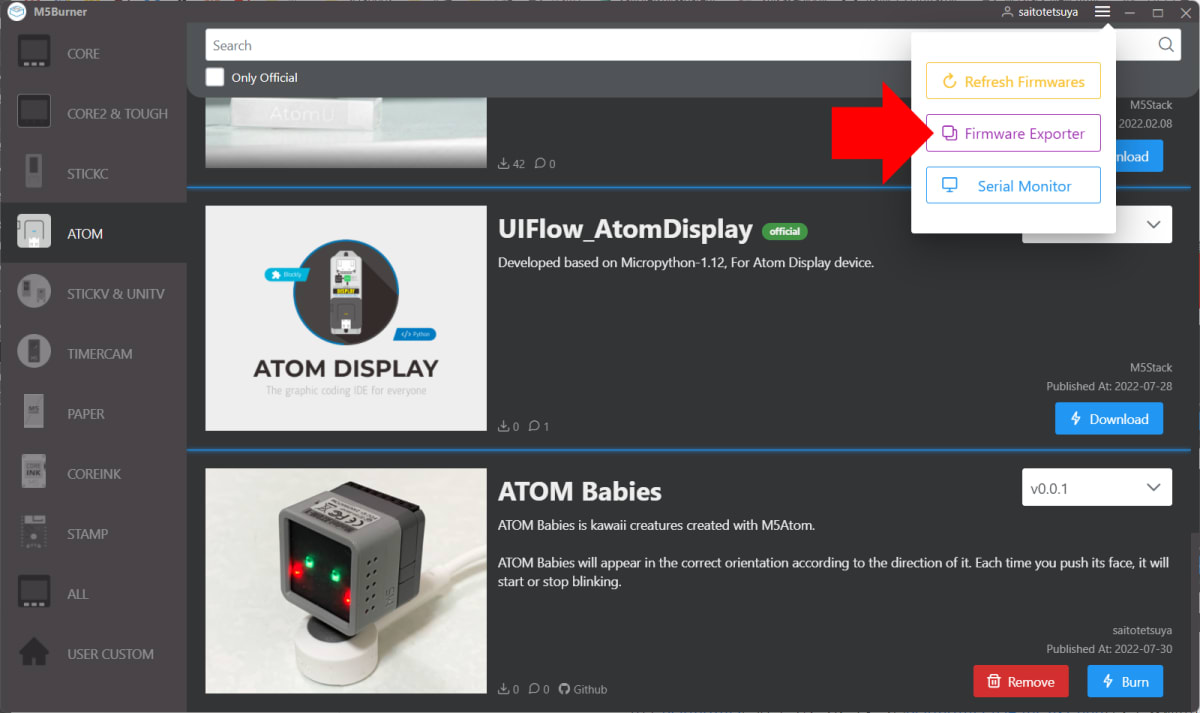Remove the ATOM Babies firmware
Screen dimensions: 1200x713
pos(1021,682)
